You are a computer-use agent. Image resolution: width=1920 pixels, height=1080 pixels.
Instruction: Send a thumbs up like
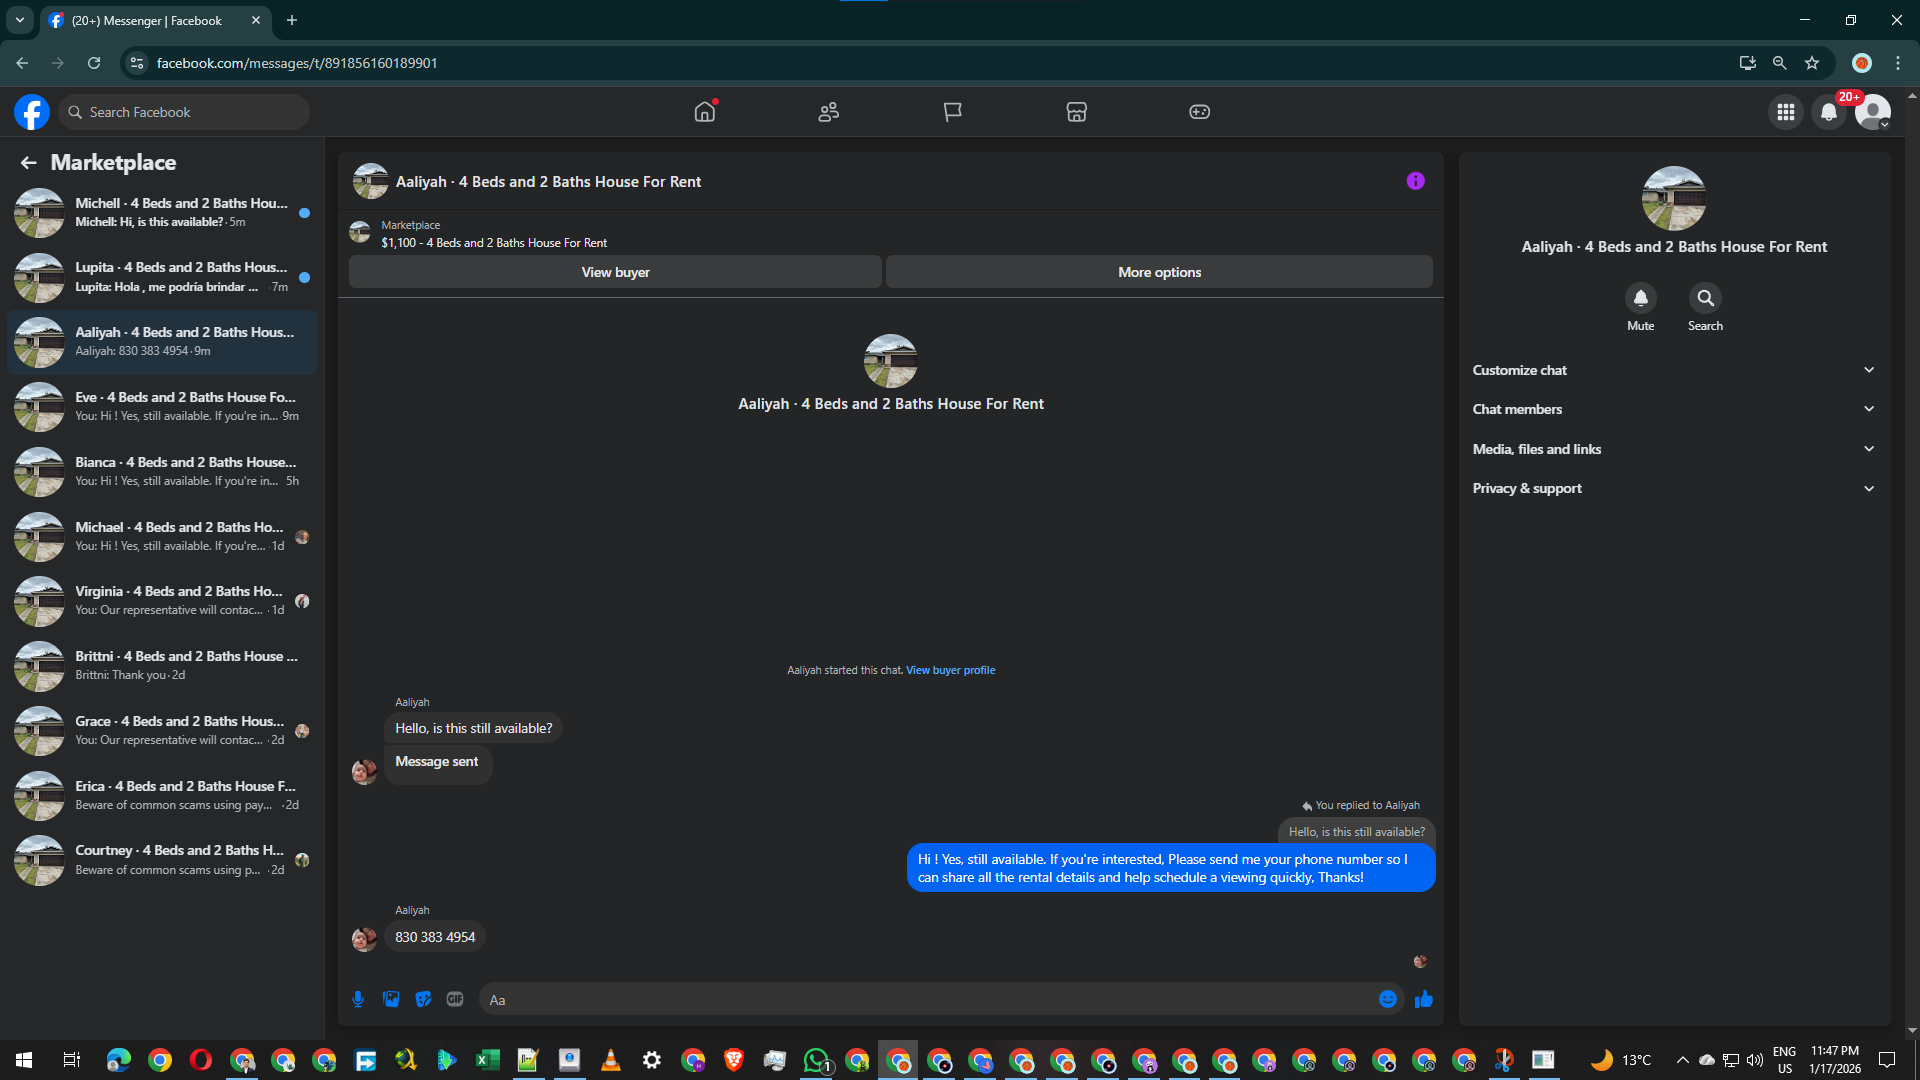pyautogui.click(x=1424, y=999)
